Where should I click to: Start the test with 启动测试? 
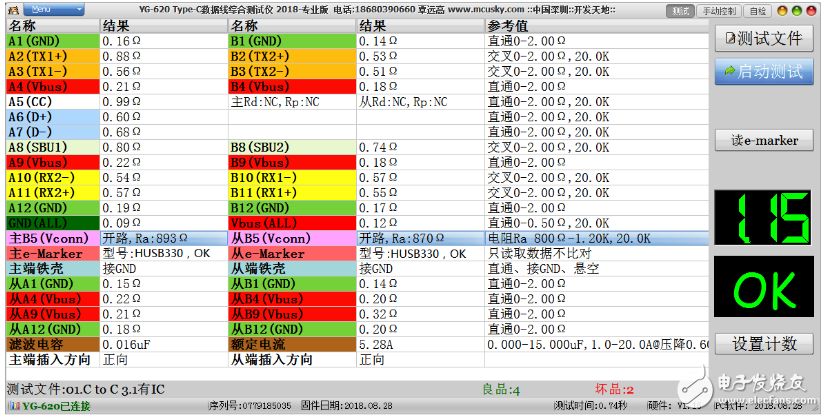tap(764, 72)
